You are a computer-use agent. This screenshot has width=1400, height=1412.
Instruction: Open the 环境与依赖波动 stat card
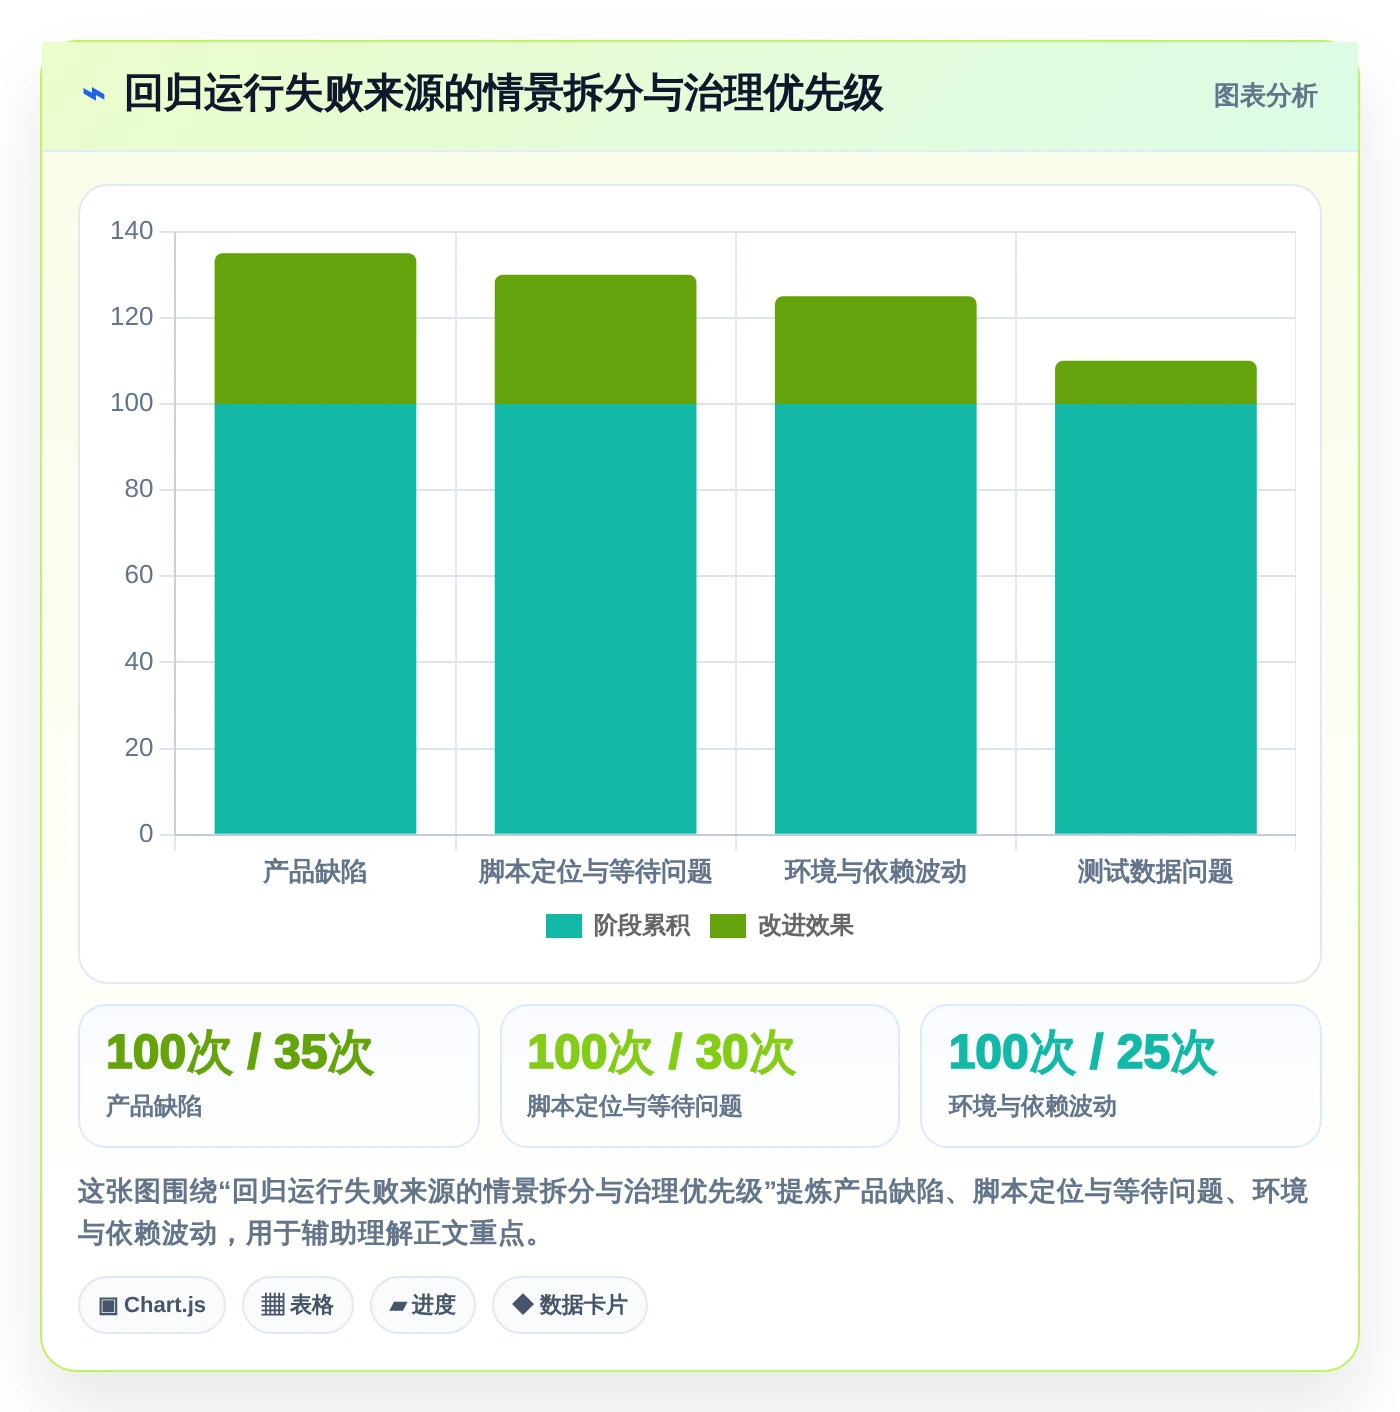click(1121, 1076)
